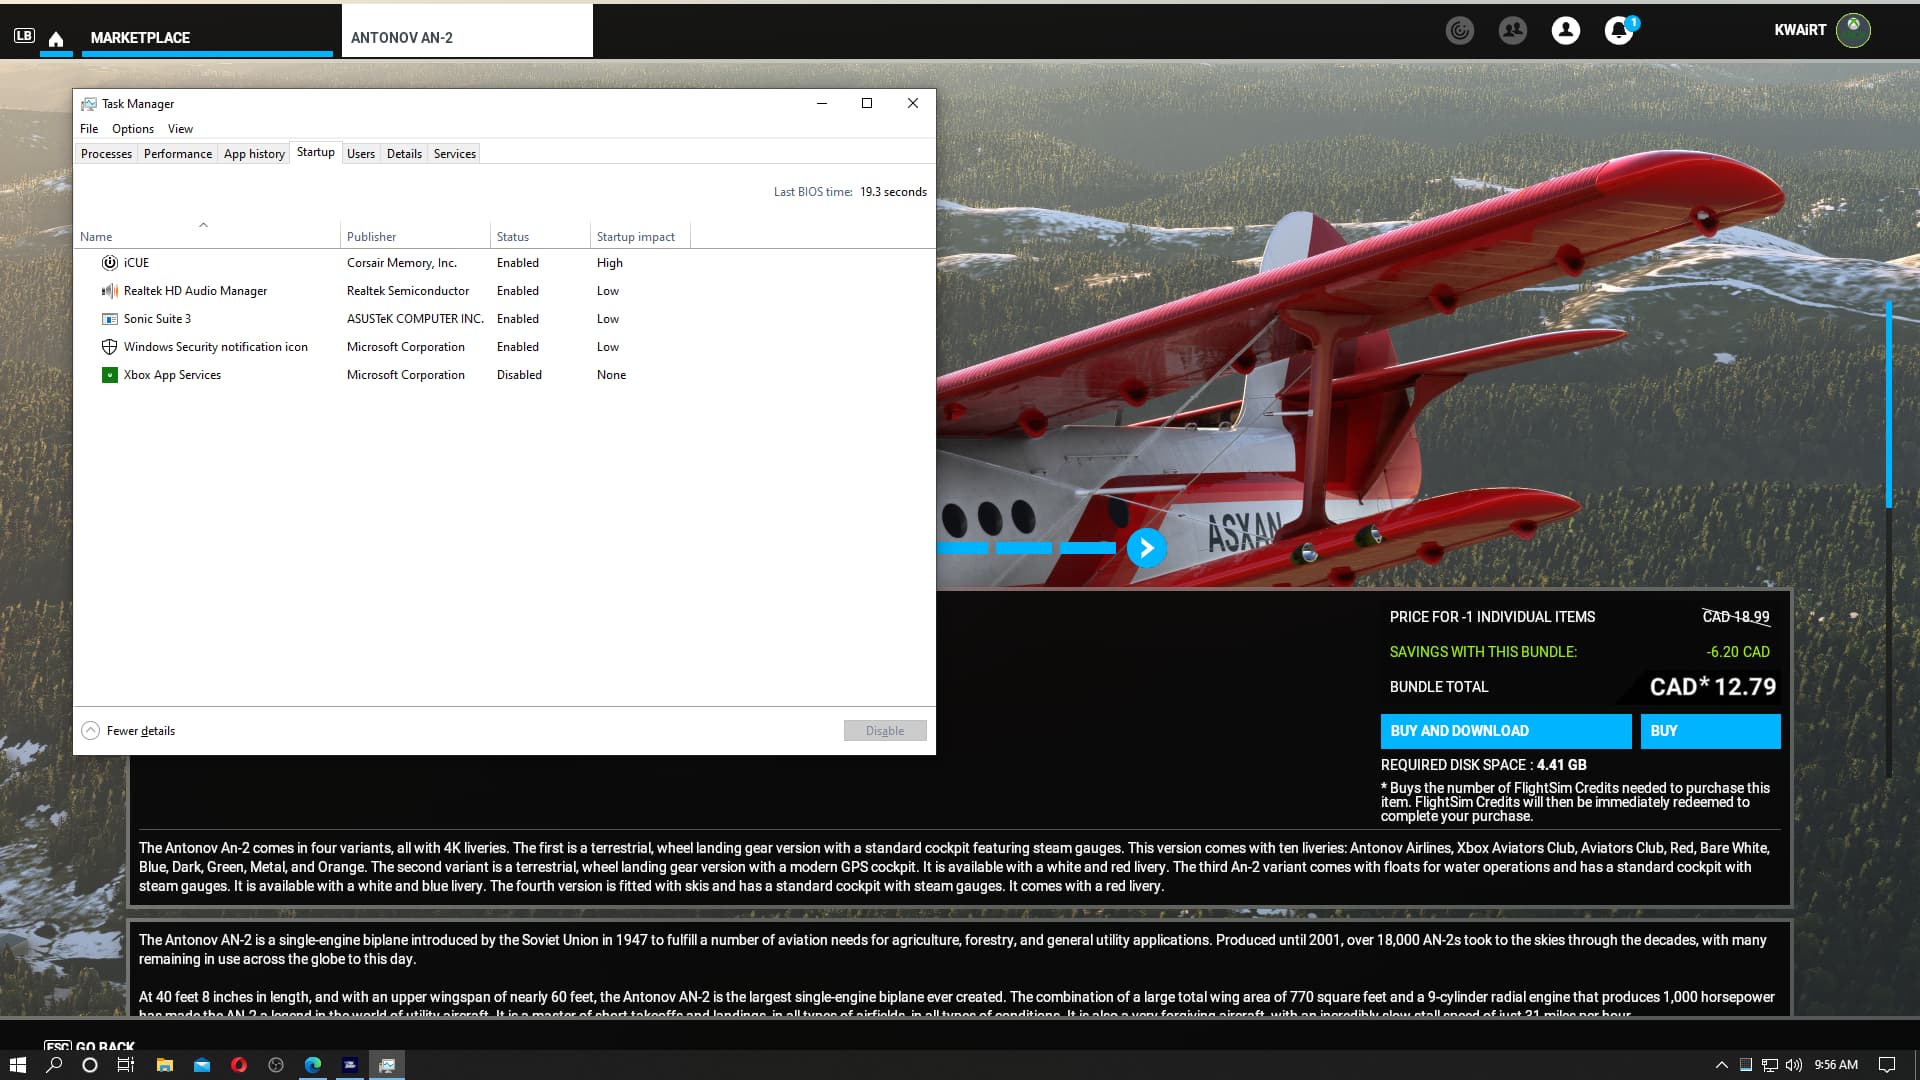Click the volume speaker tray icon

(x=1794, y=1065)
